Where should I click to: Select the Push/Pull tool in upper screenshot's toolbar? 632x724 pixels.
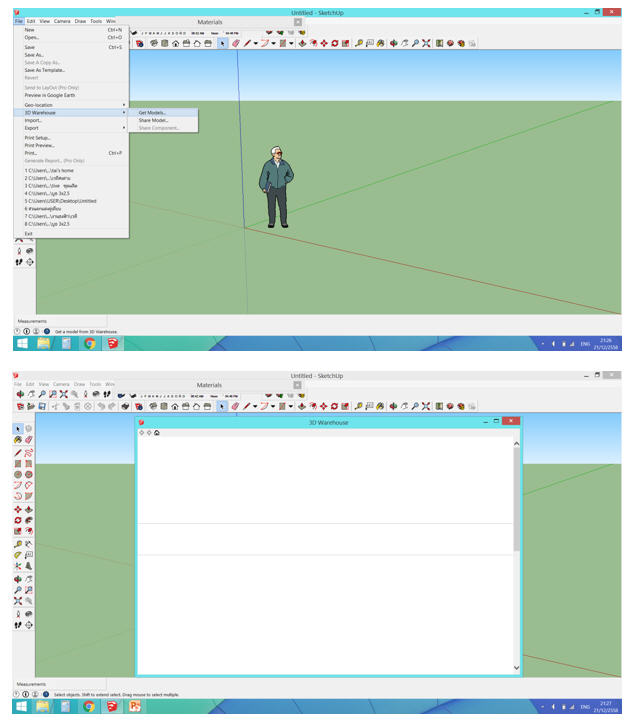coord(302,43)
